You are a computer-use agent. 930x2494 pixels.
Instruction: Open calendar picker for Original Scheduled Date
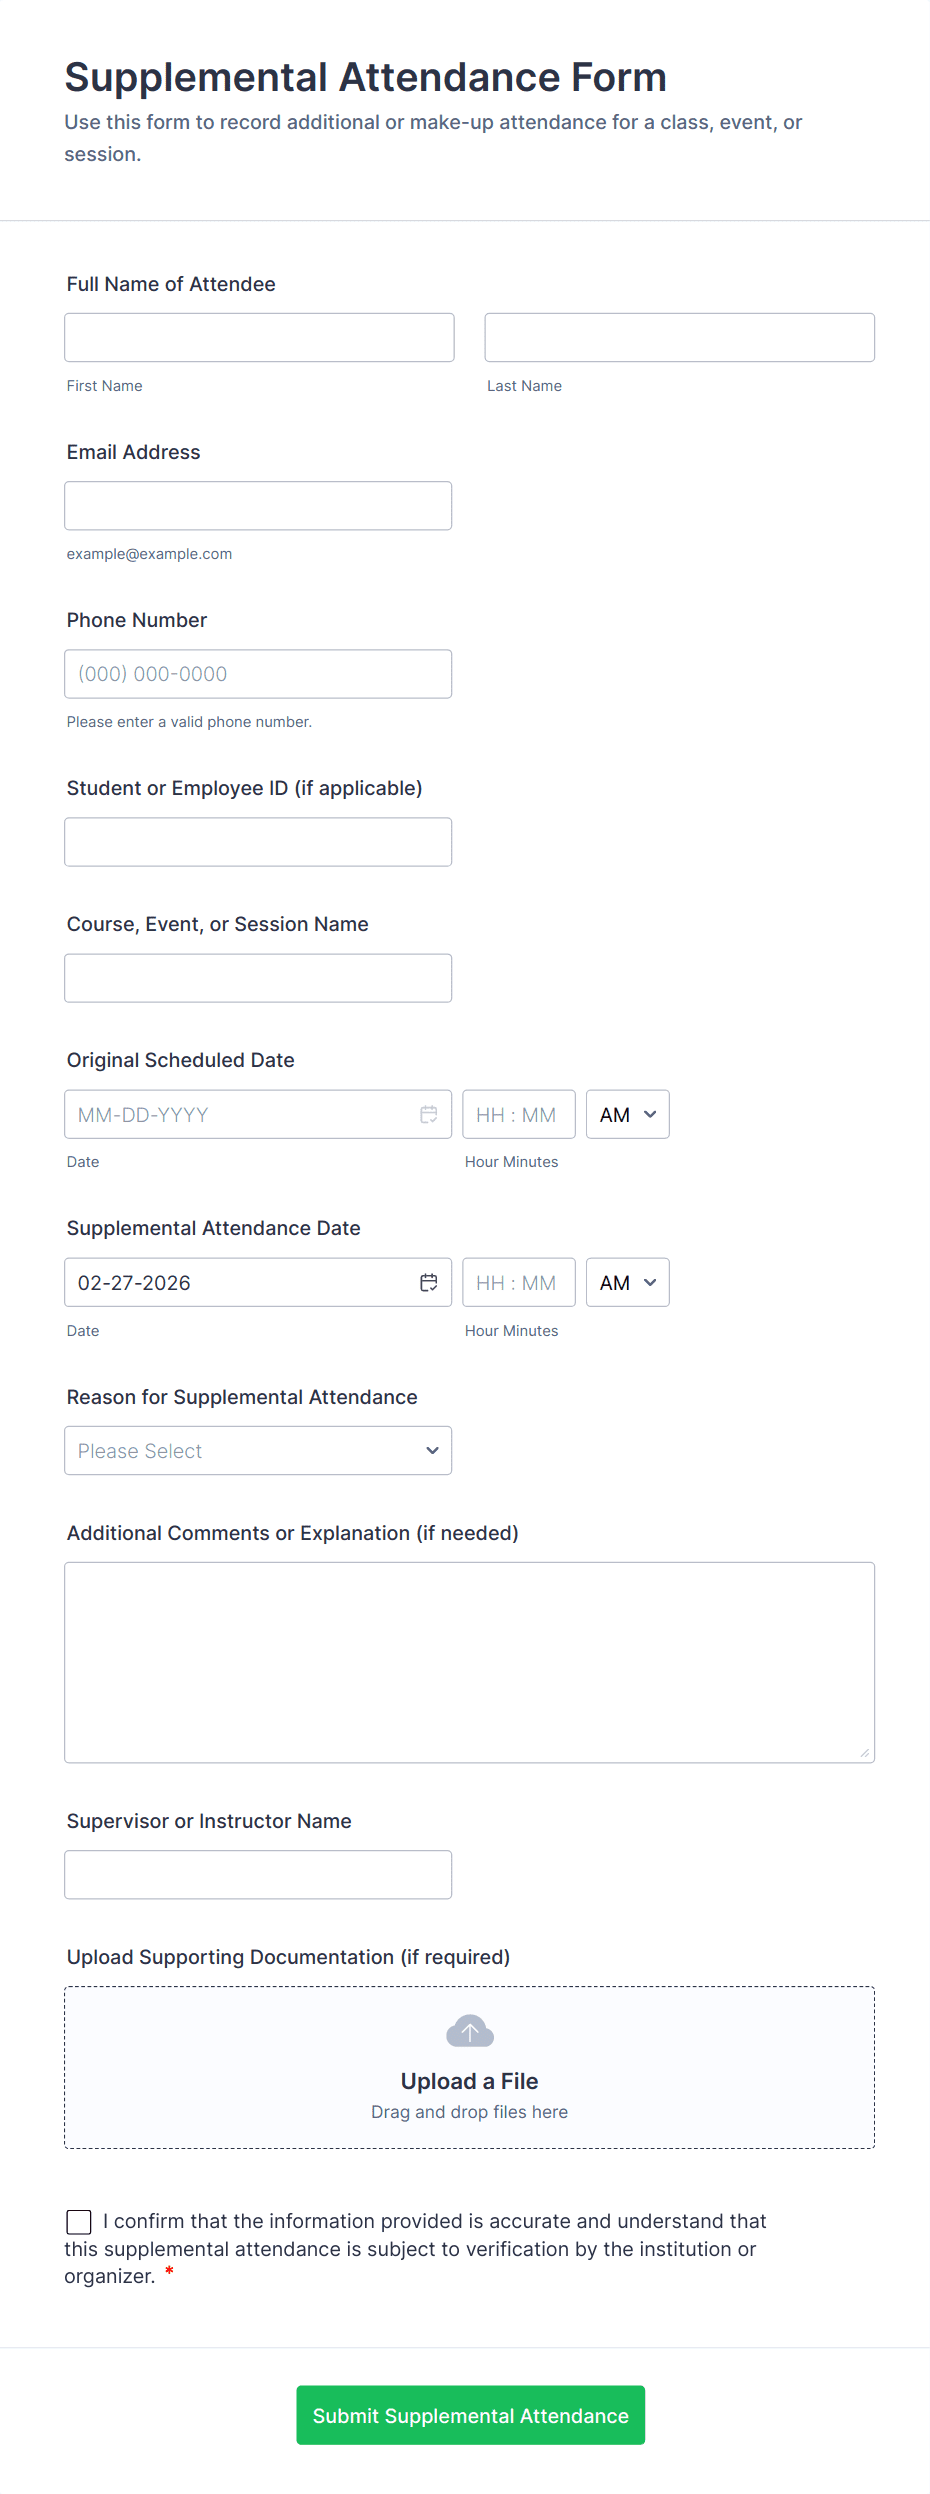click(x=428, y=1114)
